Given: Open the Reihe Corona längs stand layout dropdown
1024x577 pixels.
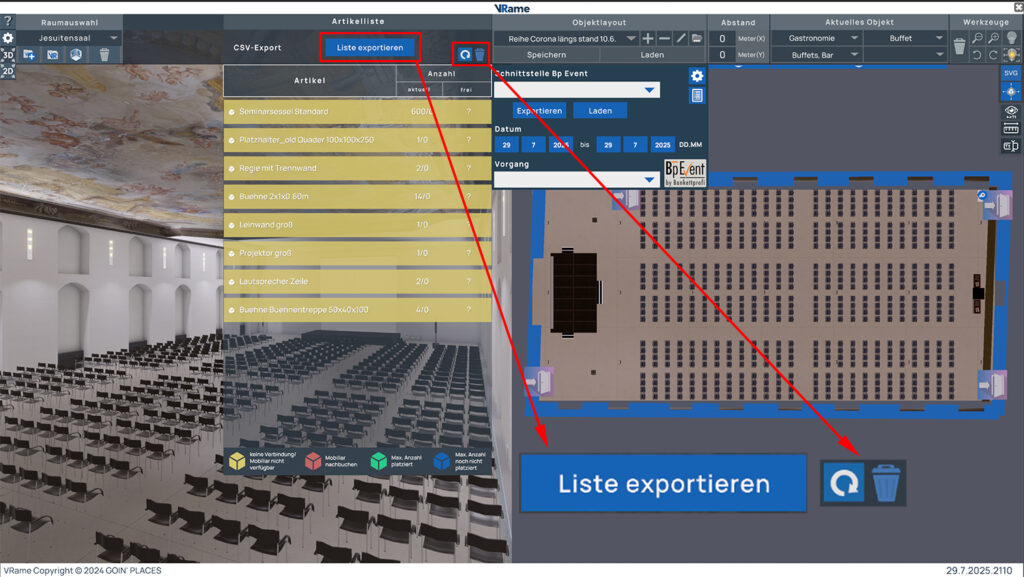Looking at the screenshot, I should point(566,39).
